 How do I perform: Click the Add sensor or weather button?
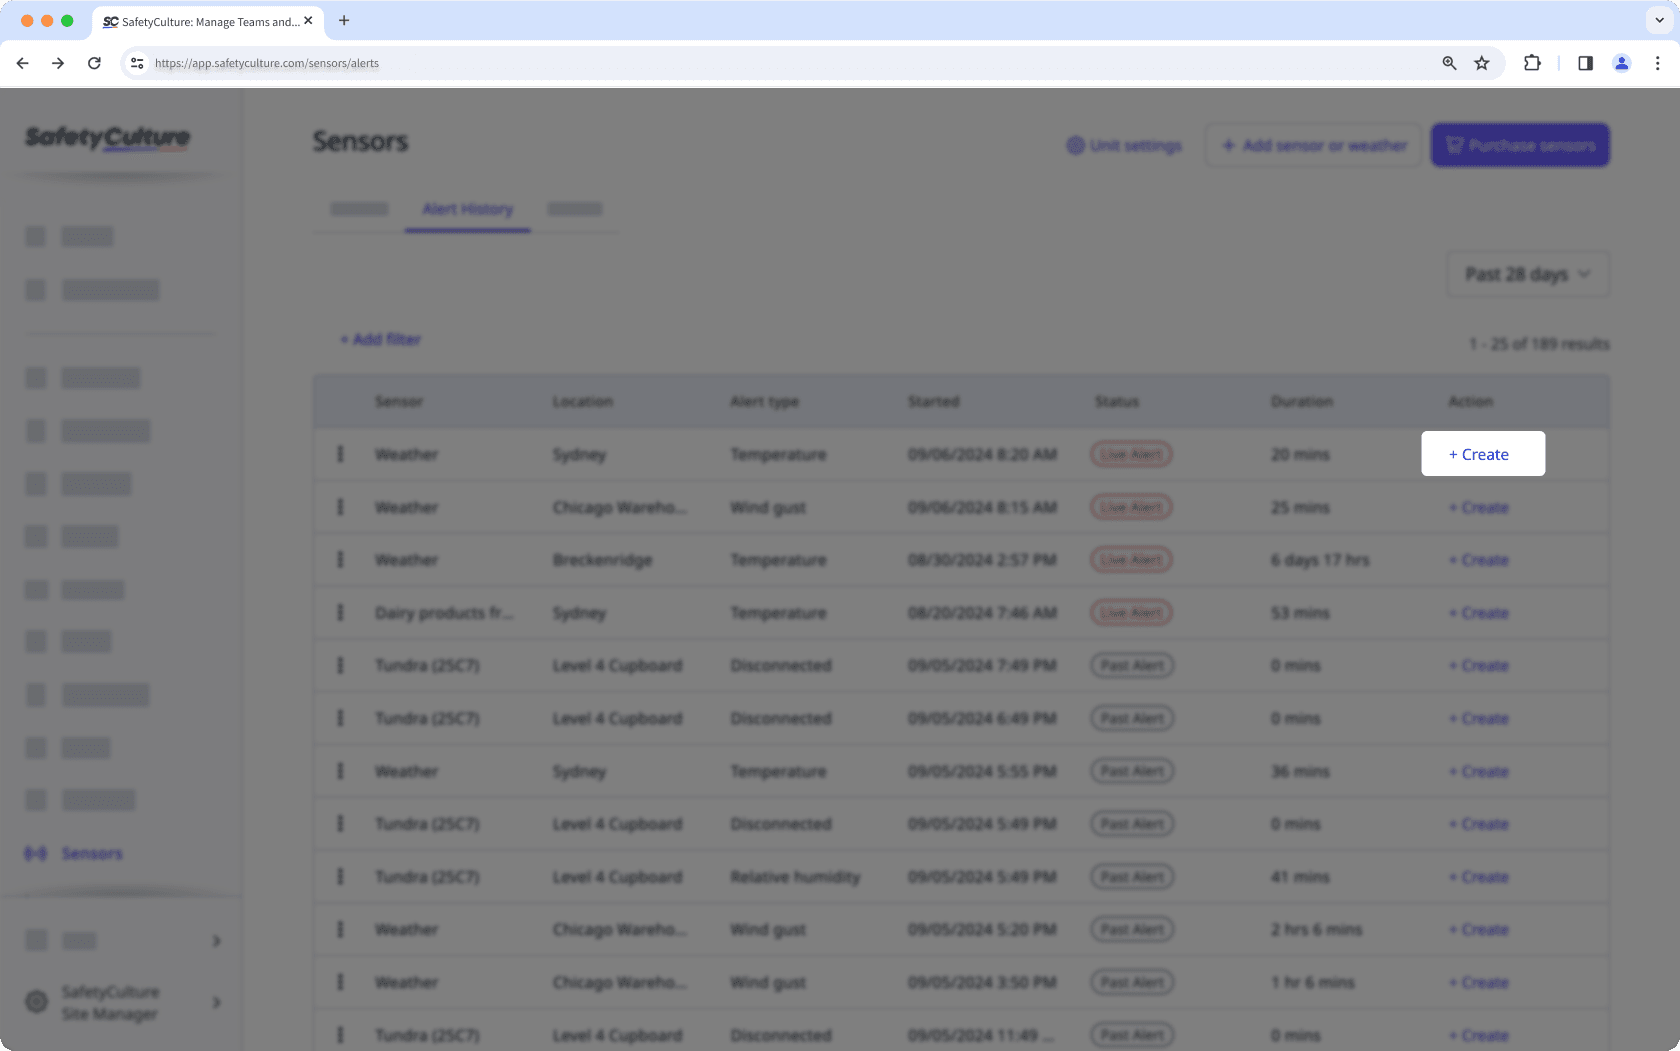click(1313, 145)
